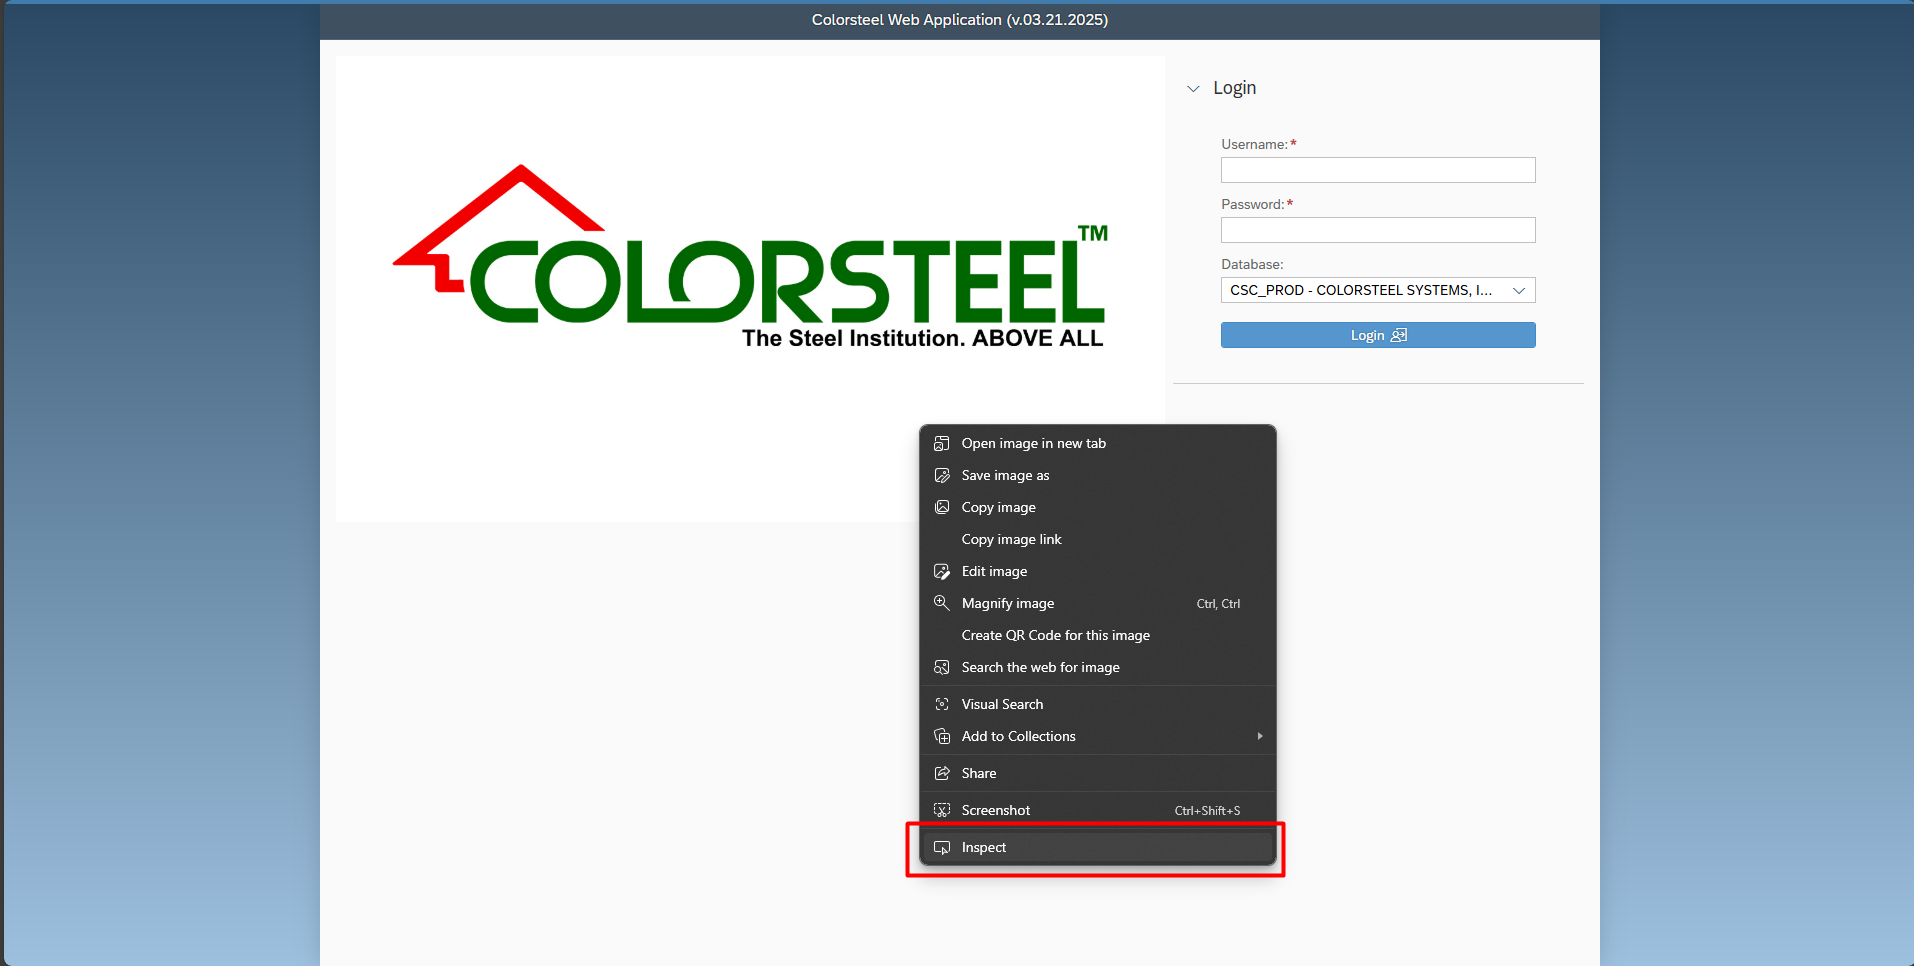The image size is (1914, 966).
Task: Click the Database combo box field
Action: click(1378, 290)
